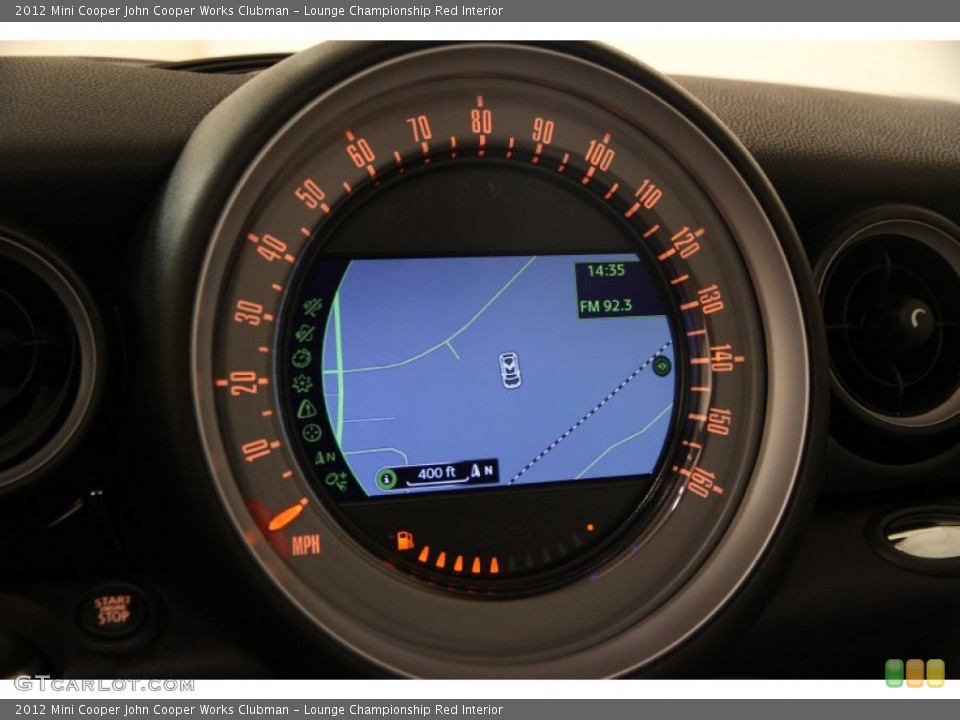Click the 120 mark on speedometer
This screenshot has height=720, width=960.
pos(685,243)
